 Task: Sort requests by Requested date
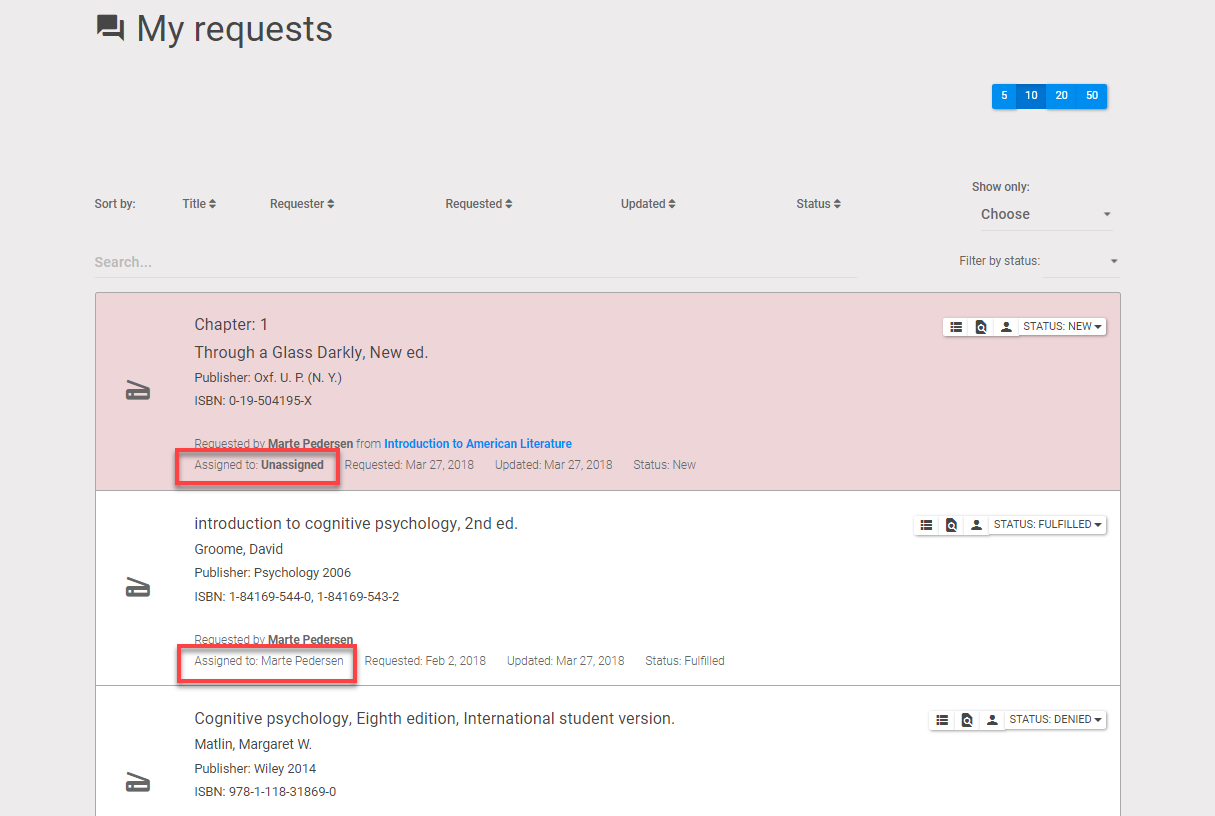[479, 204]
